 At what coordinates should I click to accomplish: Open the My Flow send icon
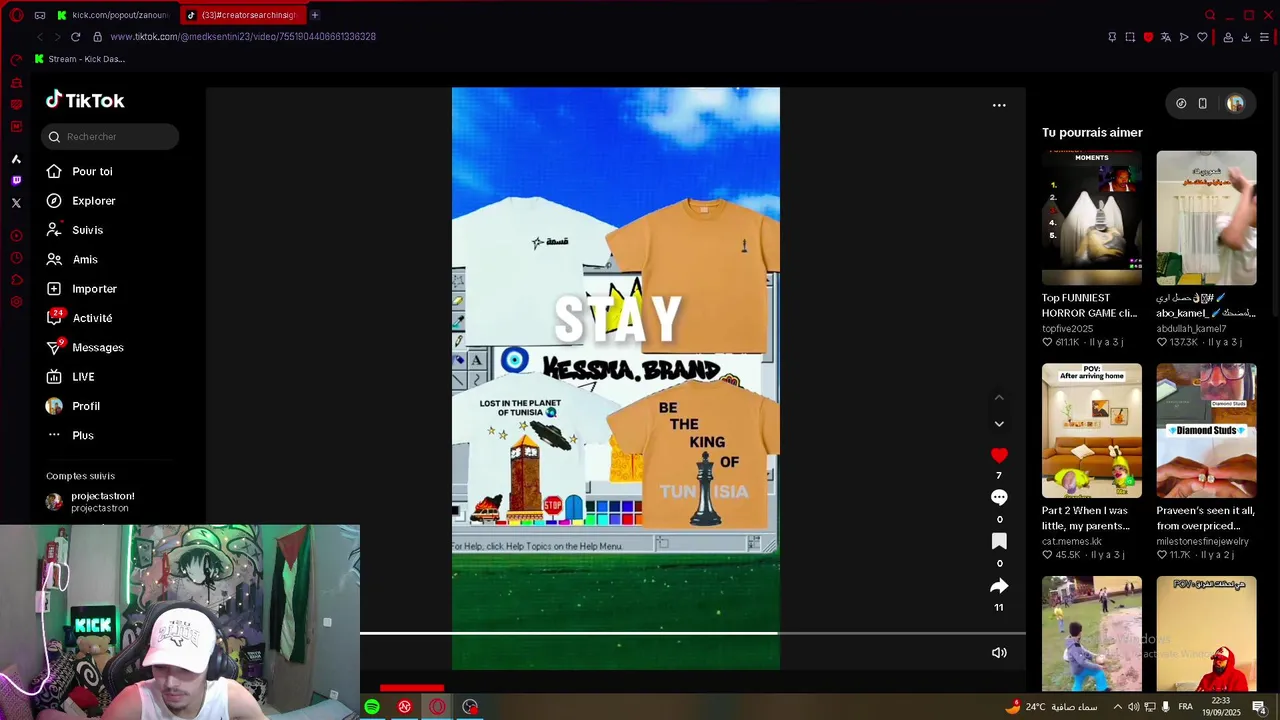click(1184, 37)
